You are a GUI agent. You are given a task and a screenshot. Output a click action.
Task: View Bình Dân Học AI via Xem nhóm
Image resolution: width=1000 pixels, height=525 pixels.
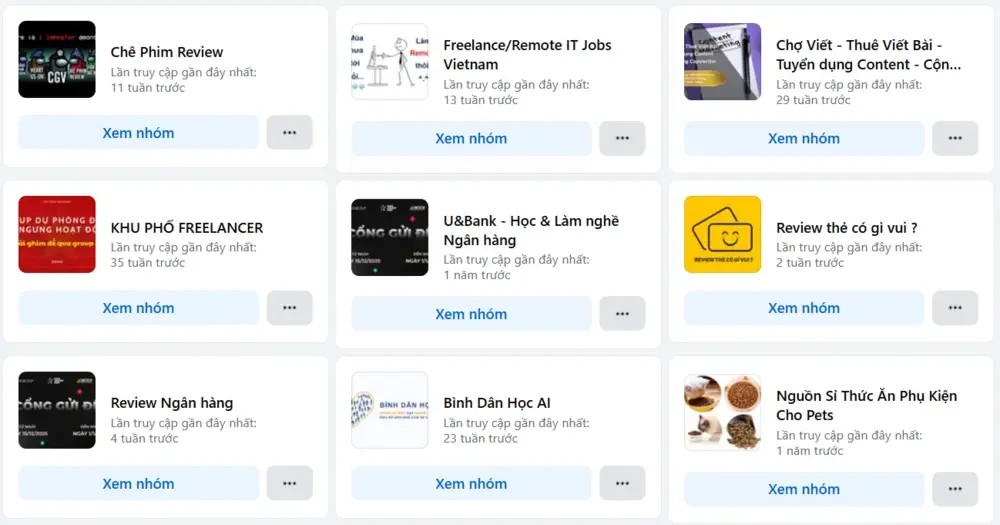[x=471, y=484]
